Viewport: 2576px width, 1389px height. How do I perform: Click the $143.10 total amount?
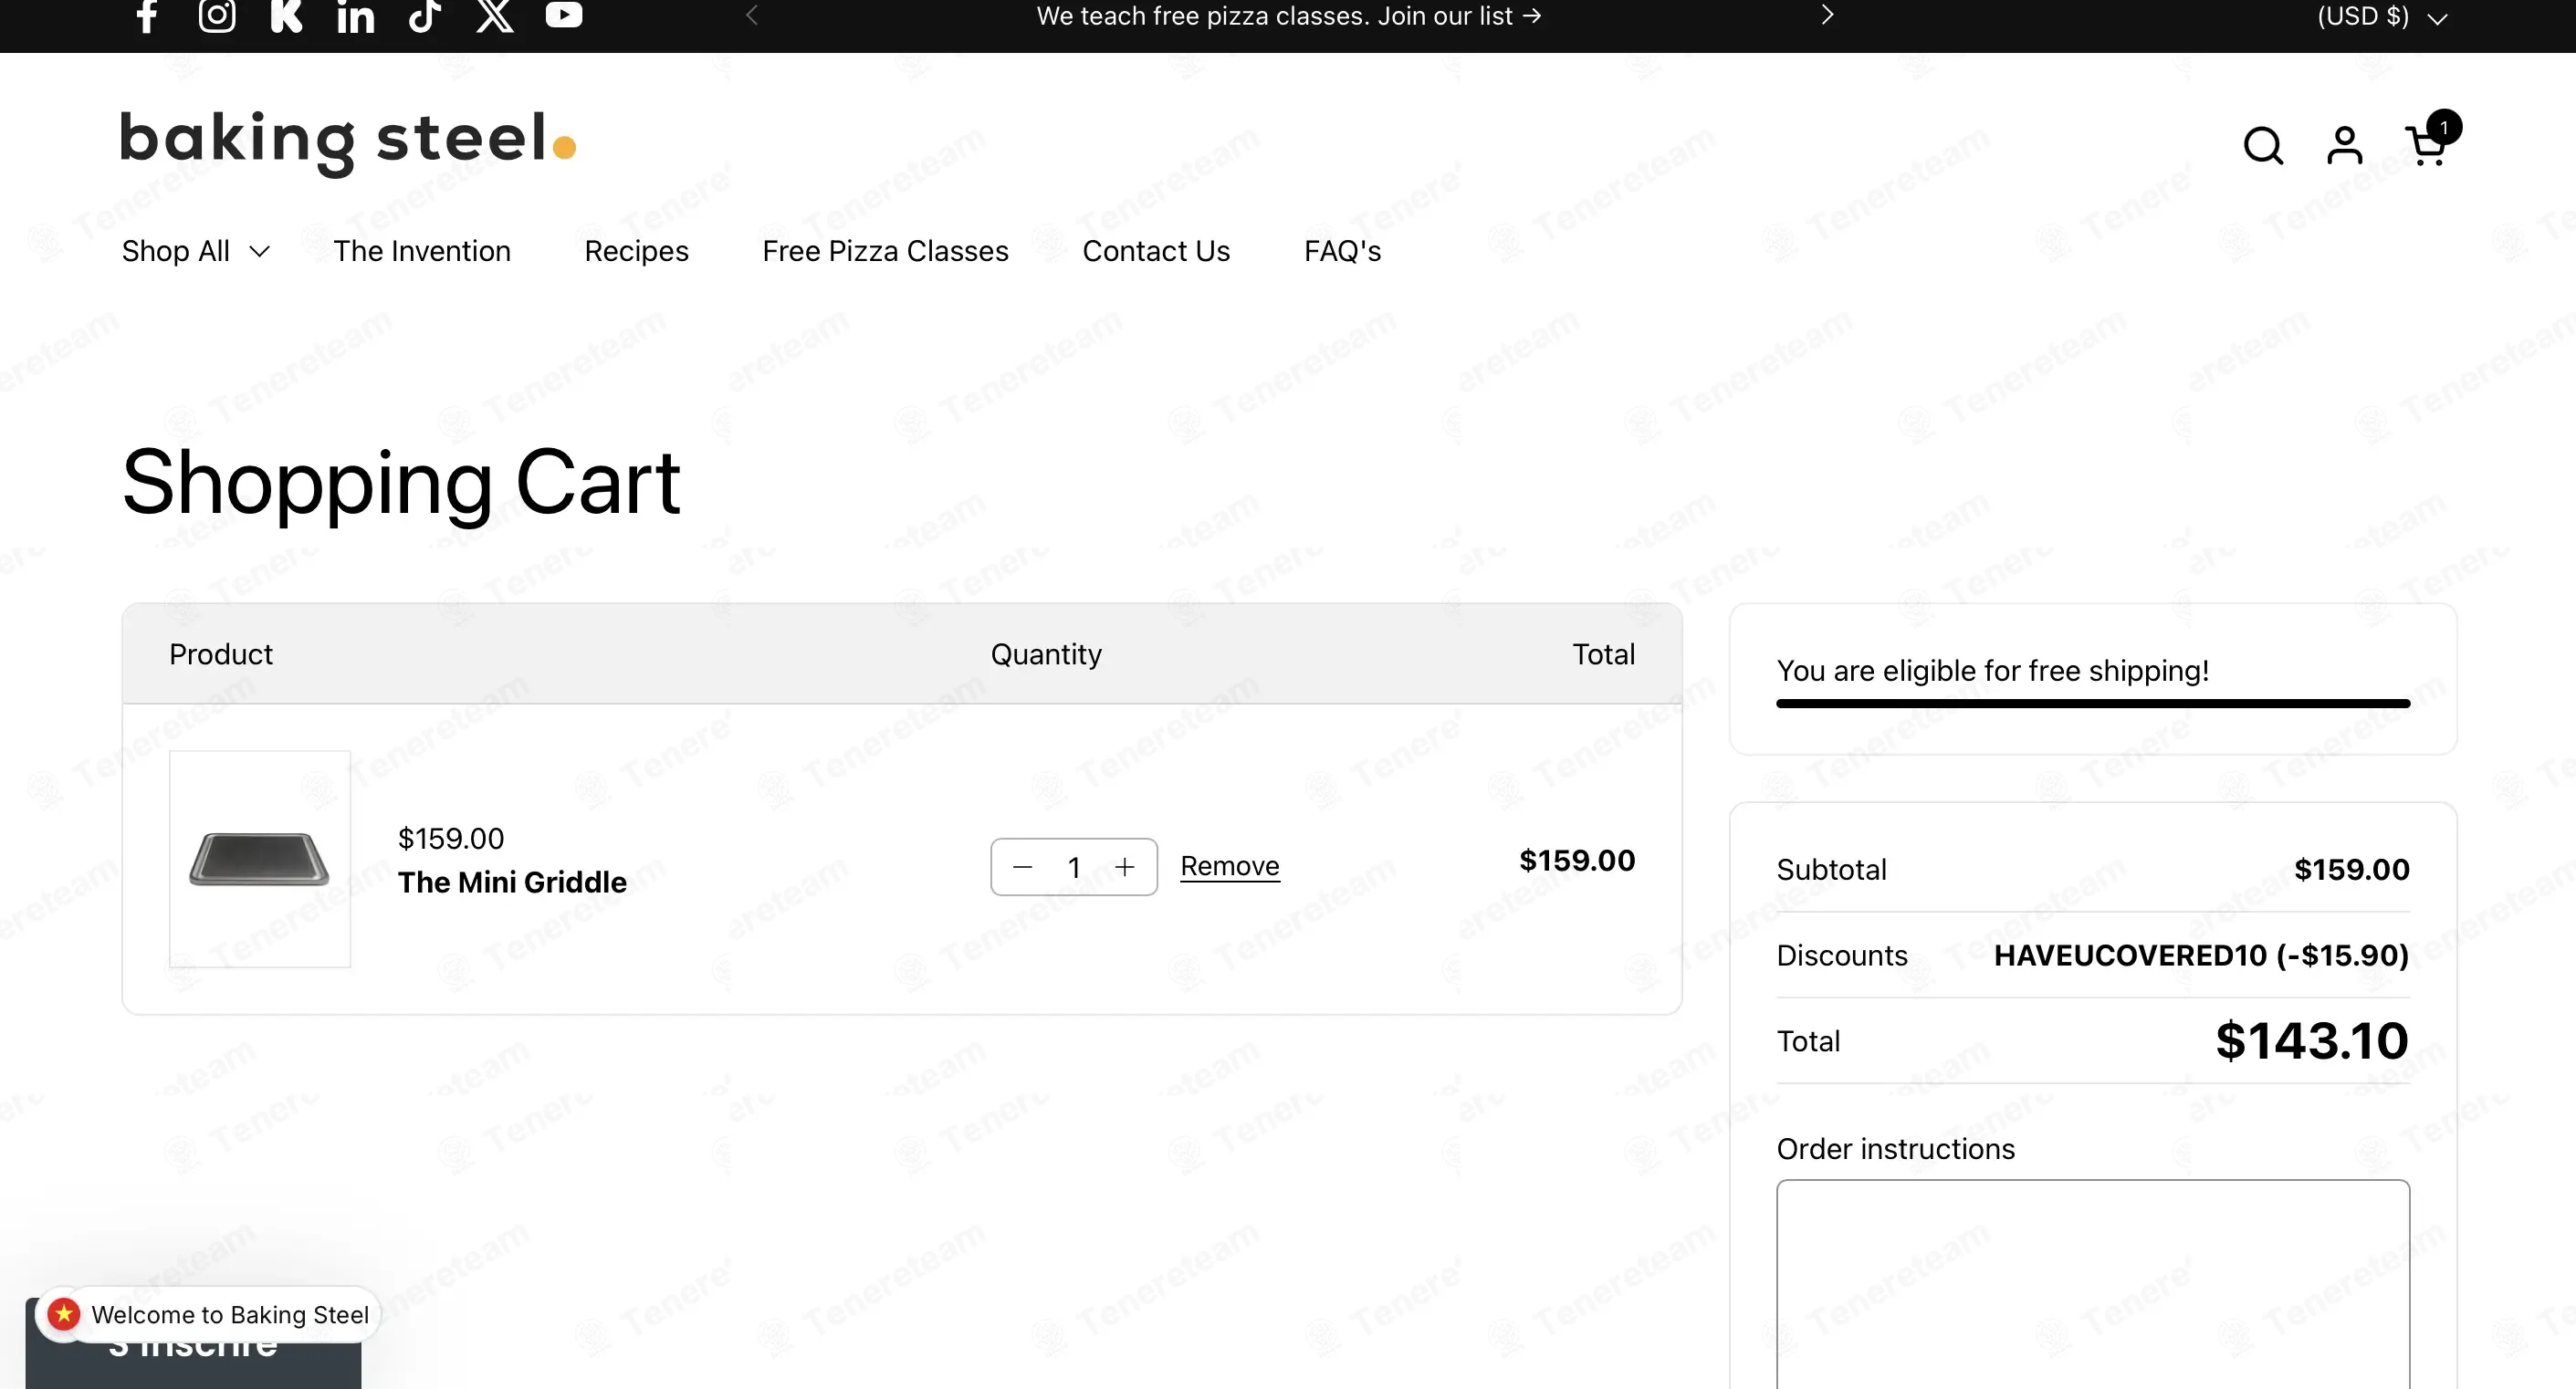point(2312,1041)
